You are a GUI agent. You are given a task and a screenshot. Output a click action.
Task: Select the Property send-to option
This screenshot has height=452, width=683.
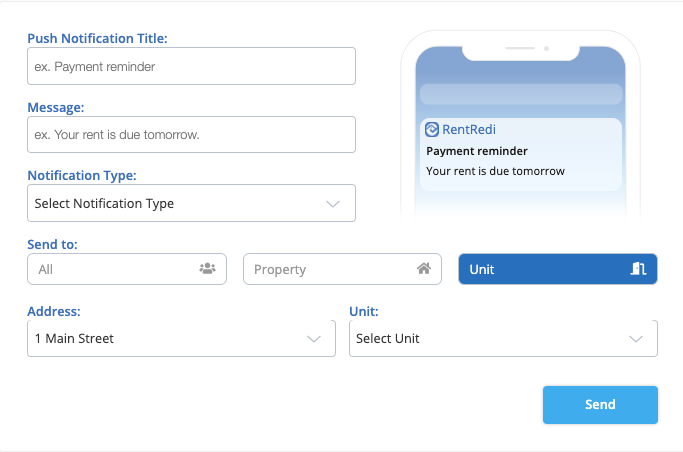pos(342,269)
